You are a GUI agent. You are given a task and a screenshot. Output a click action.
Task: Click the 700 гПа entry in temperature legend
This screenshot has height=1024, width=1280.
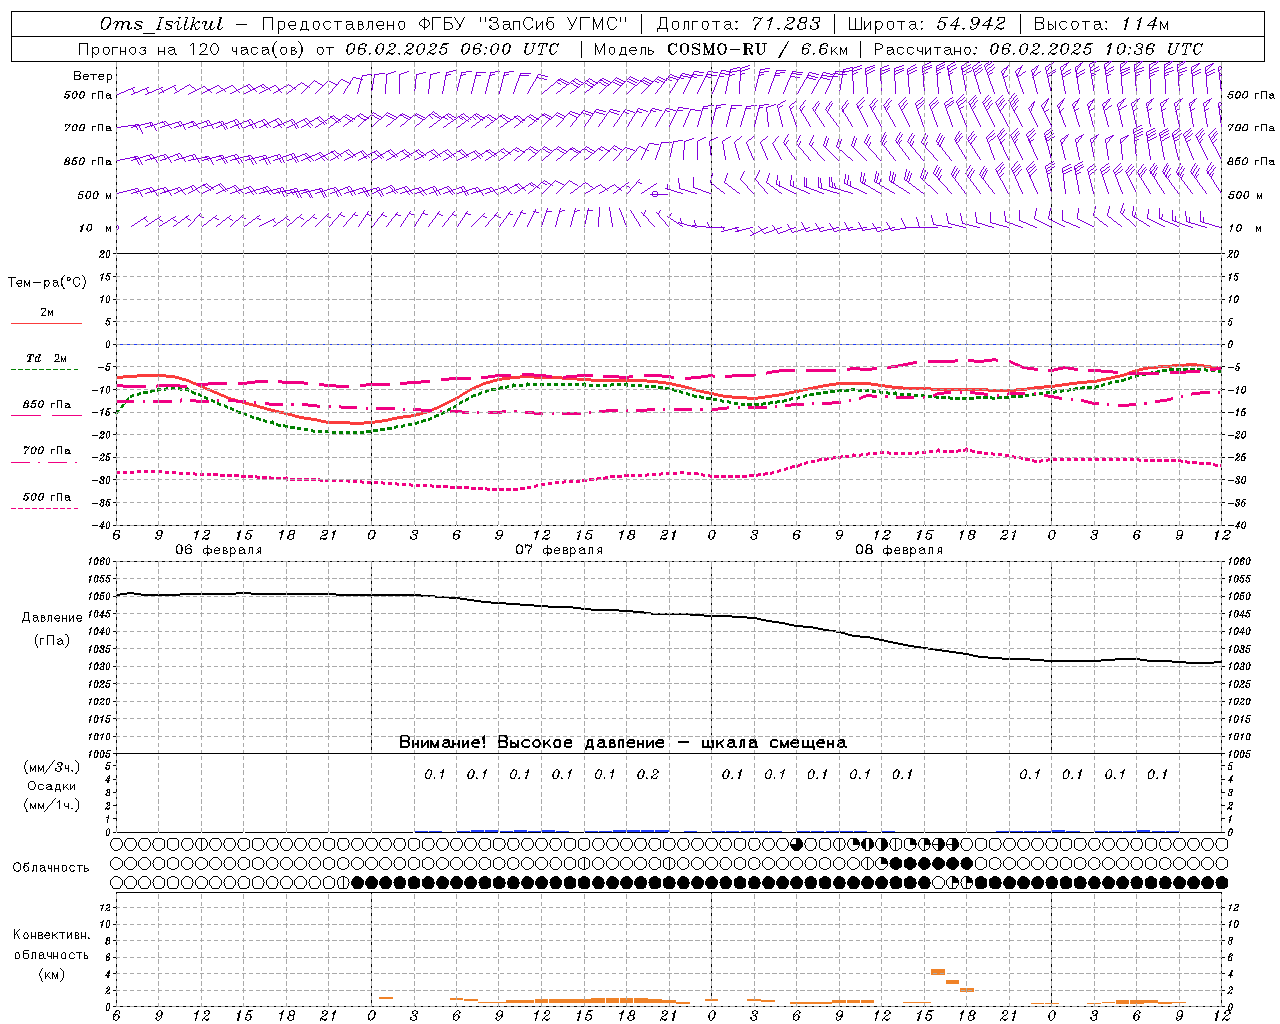pos(47,451)
